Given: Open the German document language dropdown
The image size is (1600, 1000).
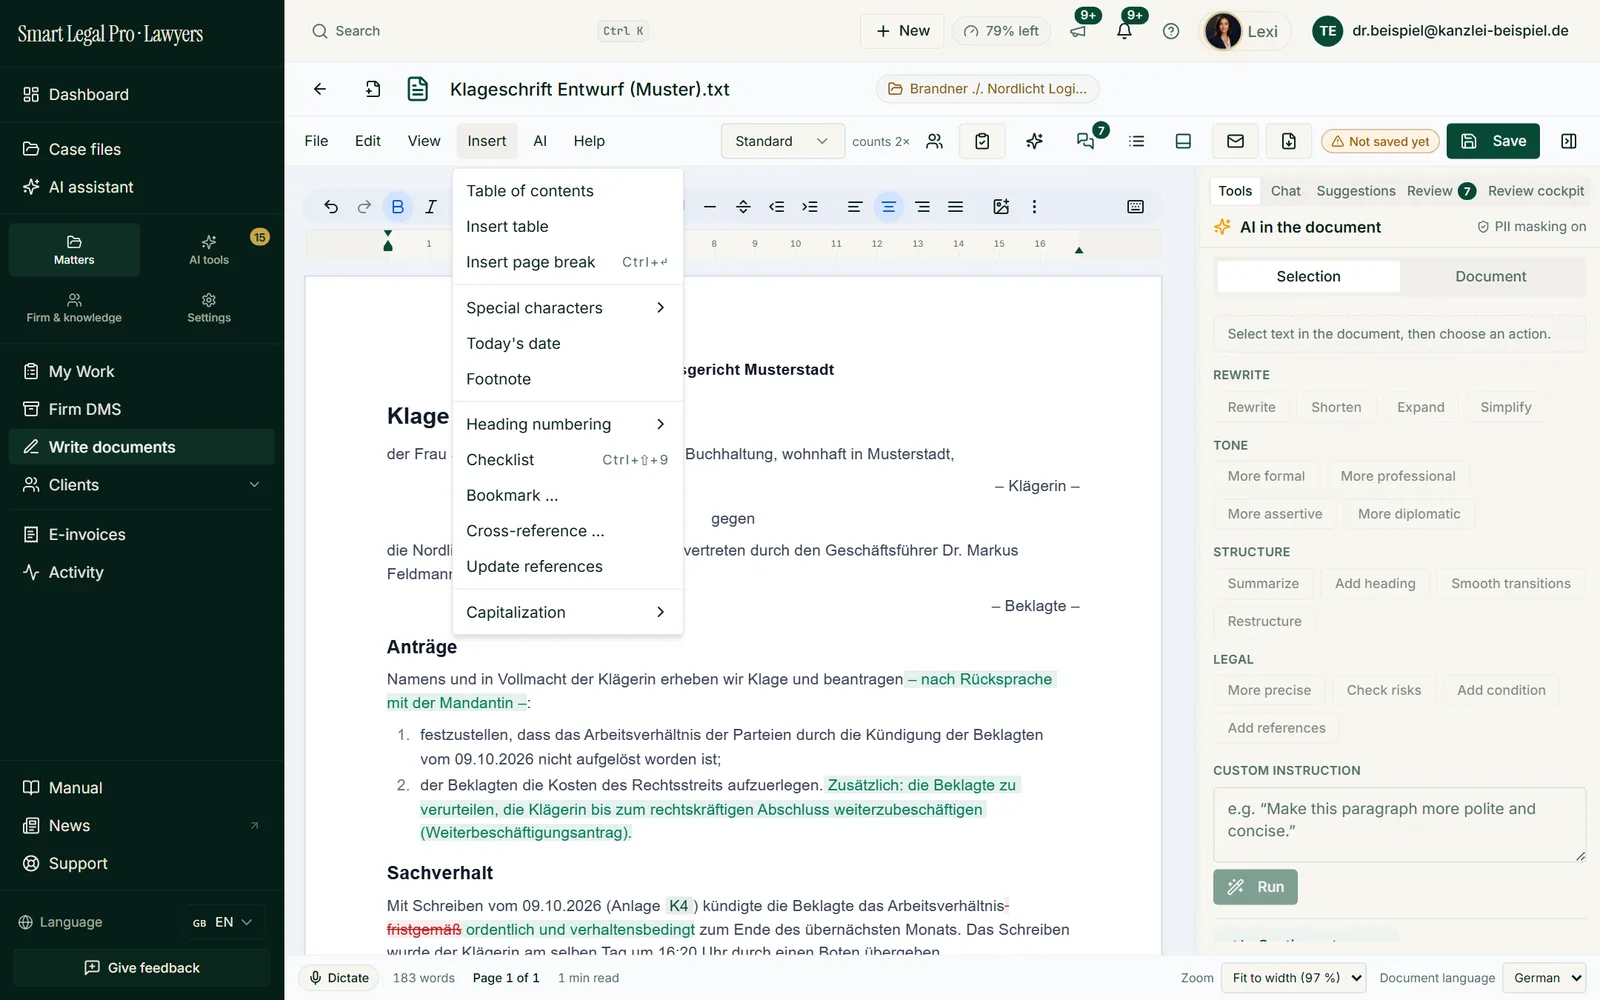Looking at the screenshot, I should [x=1546, y=978].
